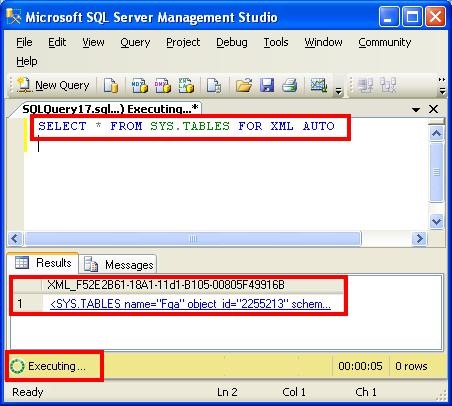
Task: Open the Tools menu
Action: [x=276, y=42]
